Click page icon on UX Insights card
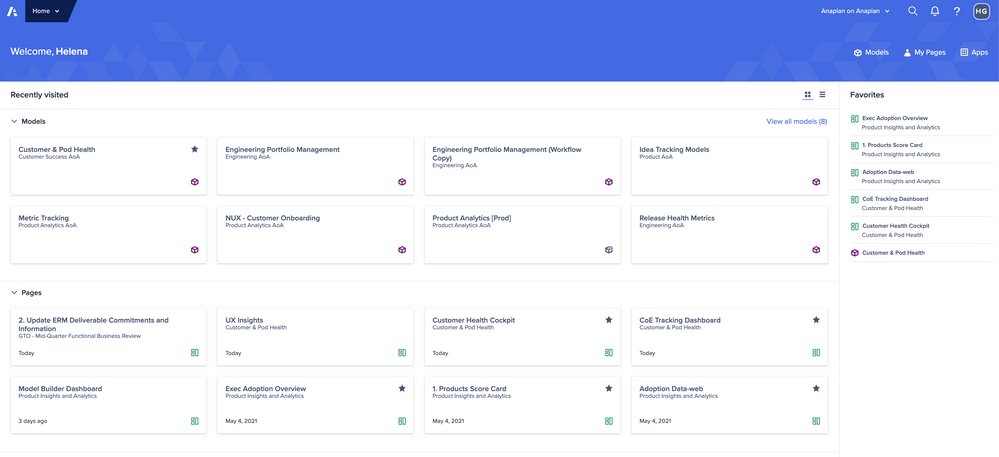Image resolution: width=999 pixels, height=457 pixels. [x=402, y=352]
